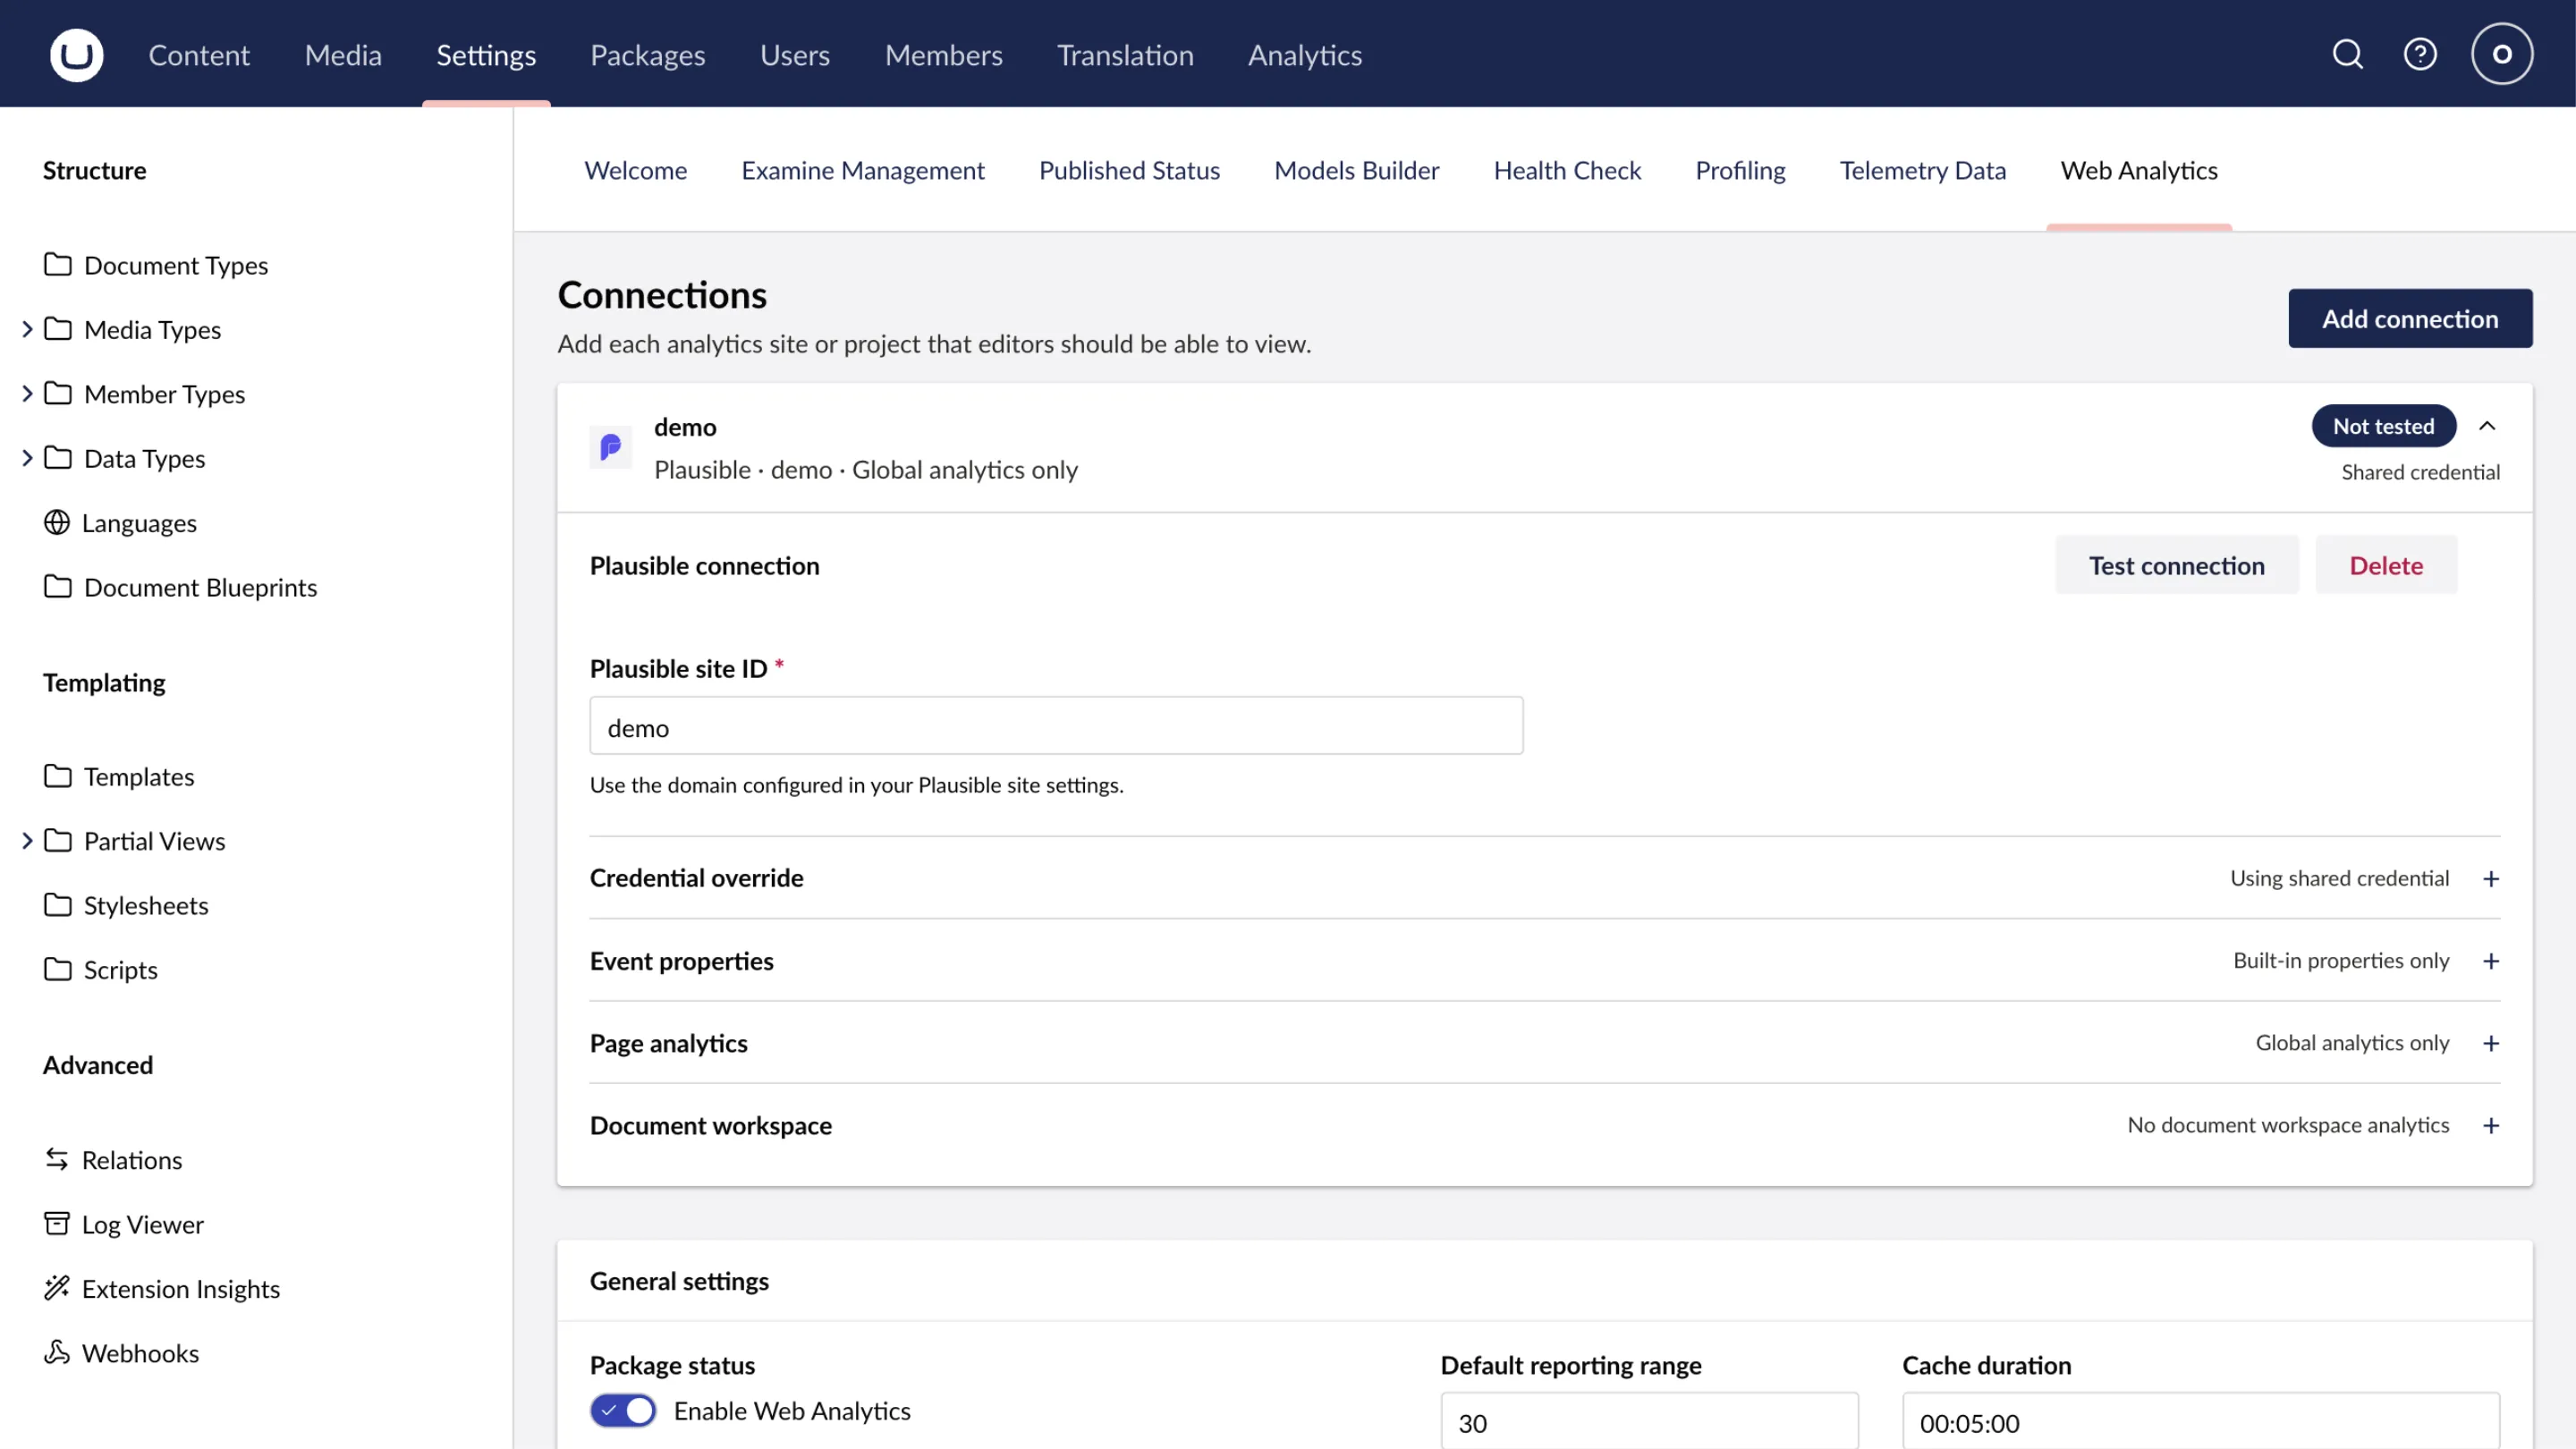Click the Scripts folder icon
The width and height of the screenshot is (2576, 1449).
pos(58,969)
